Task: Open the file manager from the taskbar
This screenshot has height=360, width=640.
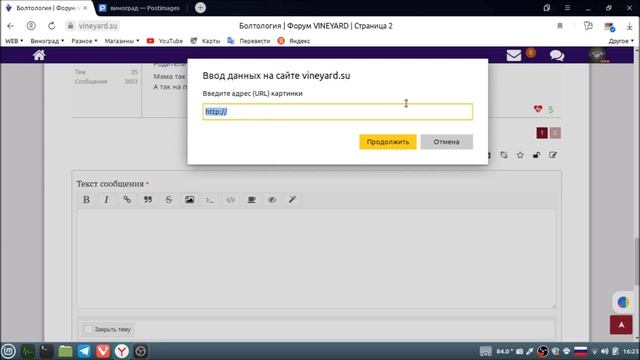Action: coord(65,351)
